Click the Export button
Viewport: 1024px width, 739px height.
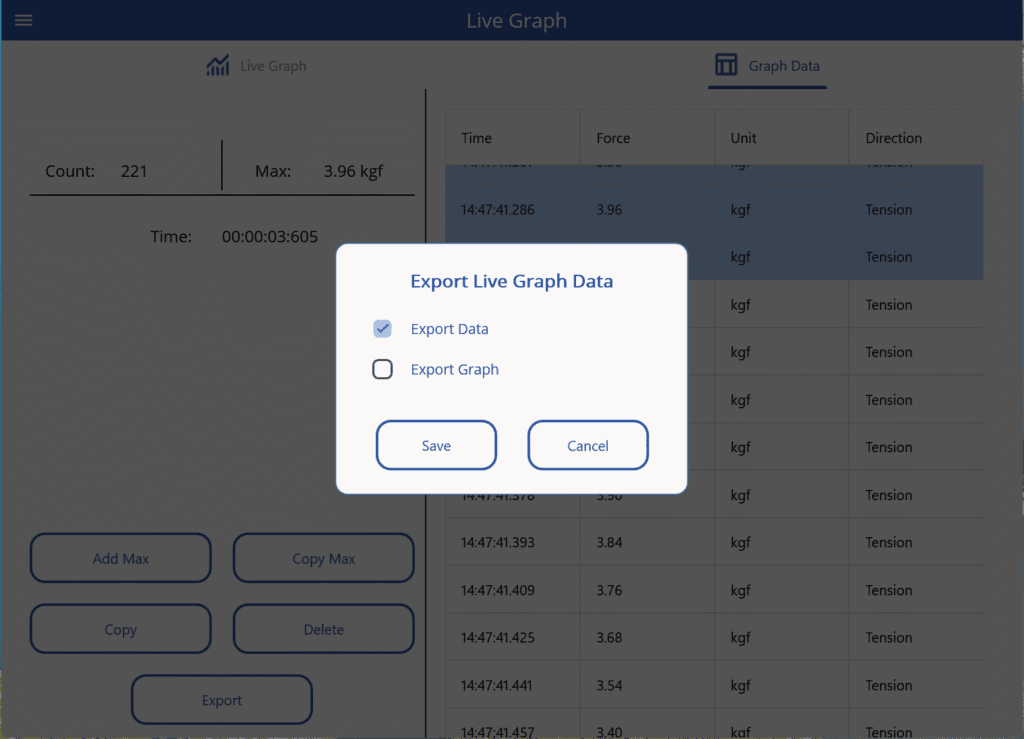(222, 700)
